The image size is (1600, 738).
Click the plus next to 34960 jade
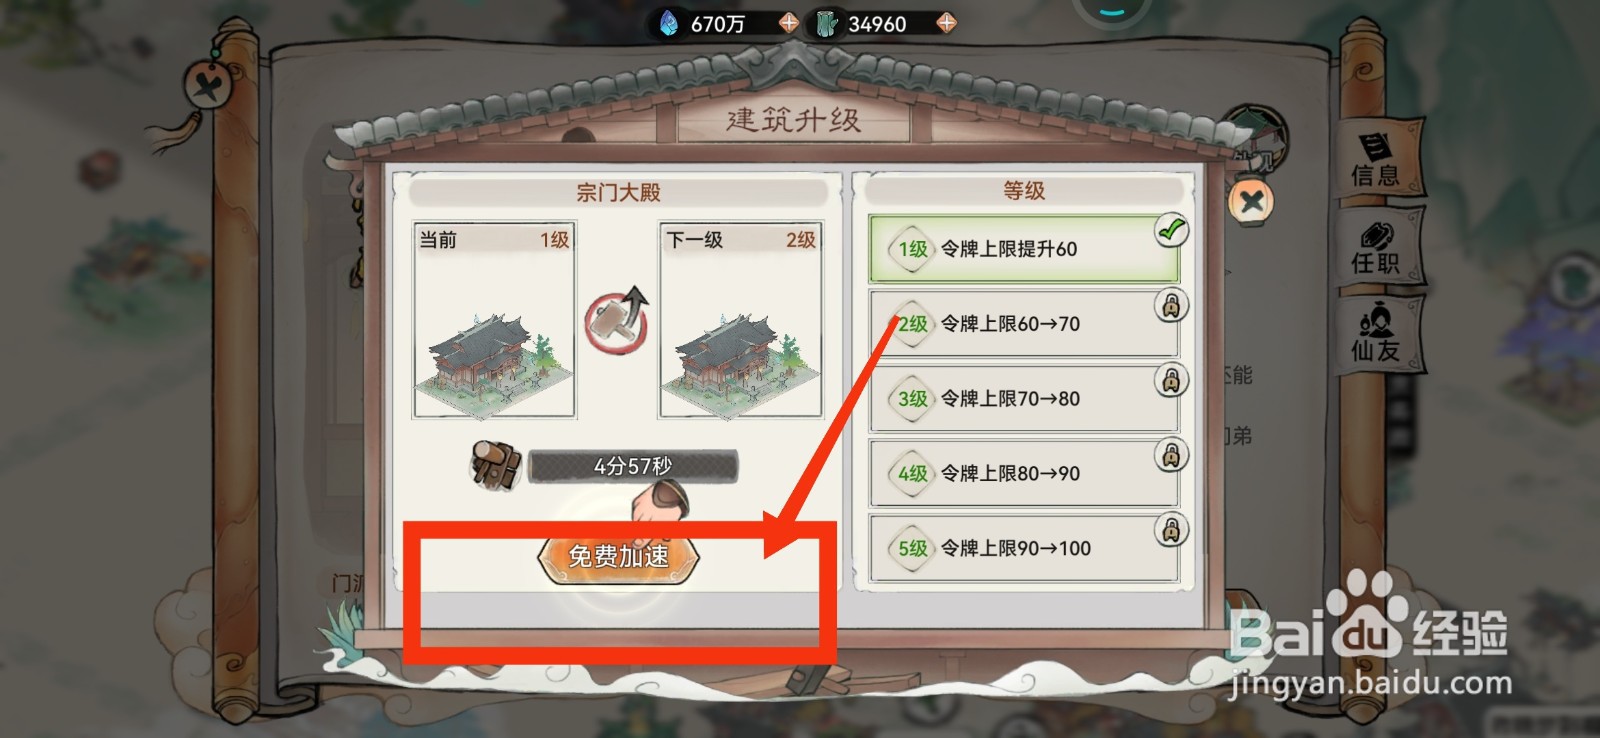946,22
